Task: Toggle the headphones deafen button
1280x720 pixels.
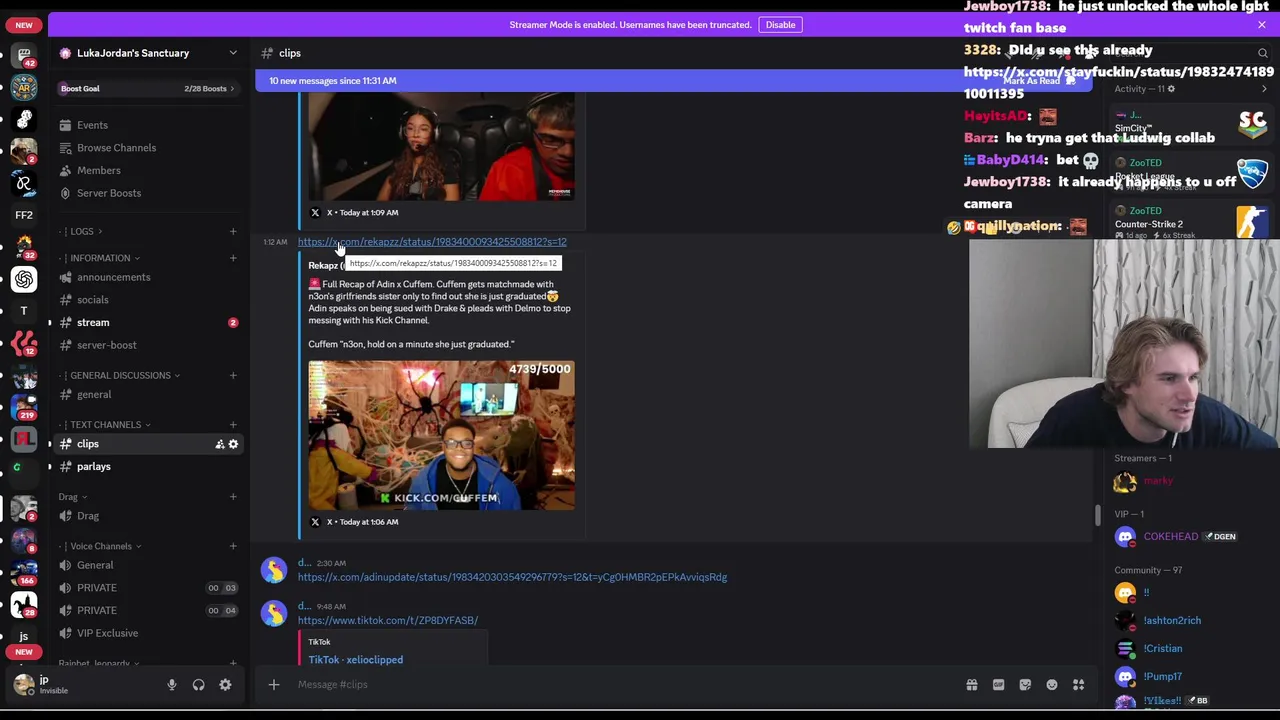Action: point(198,685)
